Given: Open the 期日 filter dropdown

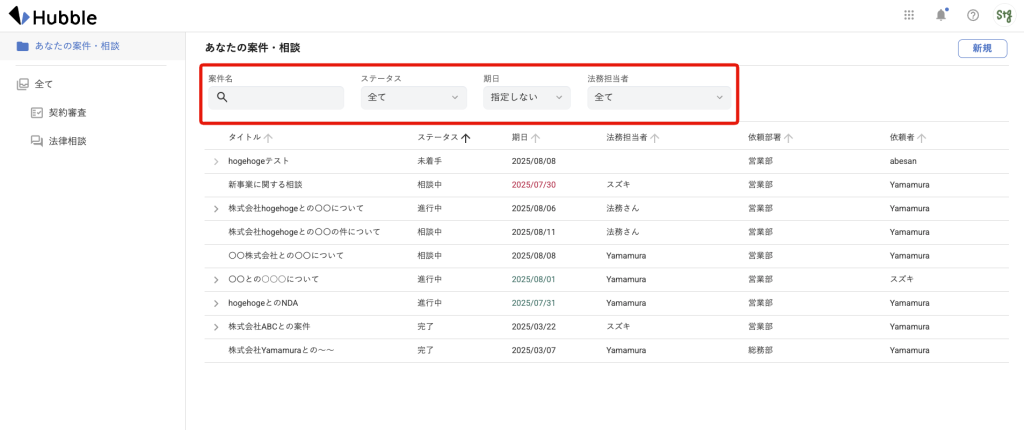Looking at the screenshot, I should [x=526, y=97].
